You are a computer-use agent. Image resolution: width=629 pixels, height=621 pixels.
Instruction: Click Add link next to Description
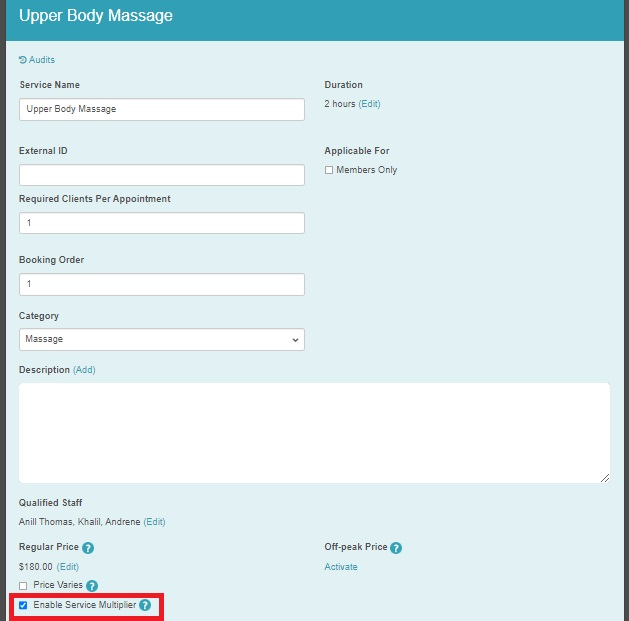pos(84,370)
